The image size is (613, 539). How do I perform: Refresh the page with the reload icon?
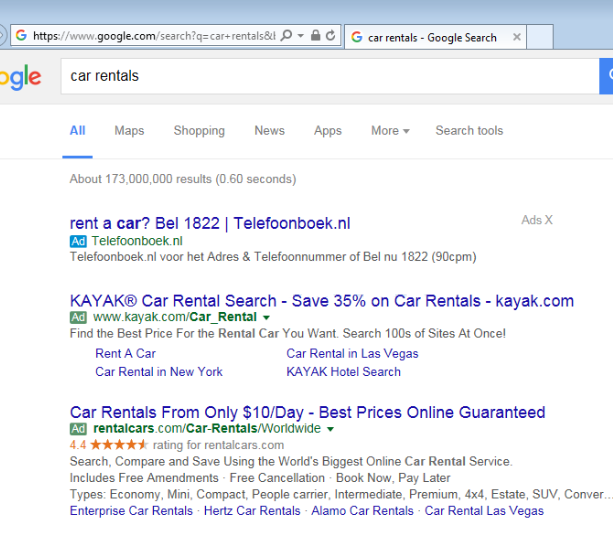click(330, 36)
